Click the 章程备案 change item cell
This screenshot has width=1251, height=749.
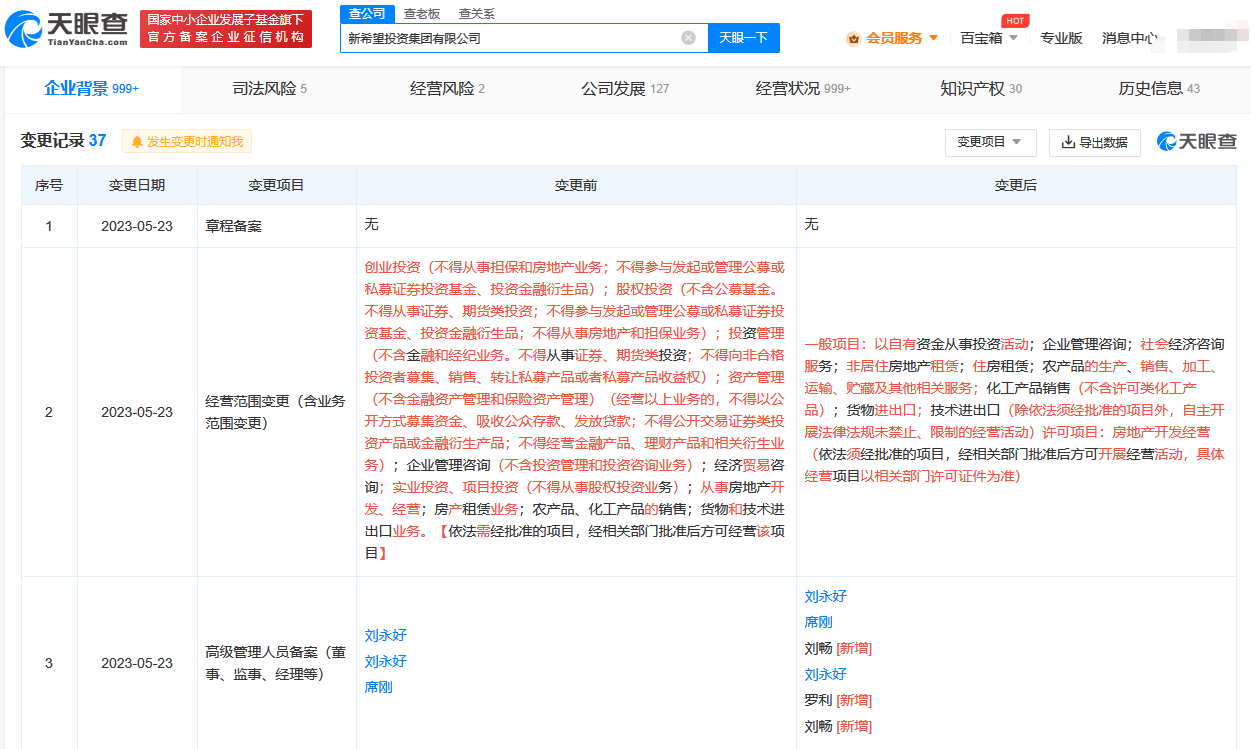click(277, 226)
